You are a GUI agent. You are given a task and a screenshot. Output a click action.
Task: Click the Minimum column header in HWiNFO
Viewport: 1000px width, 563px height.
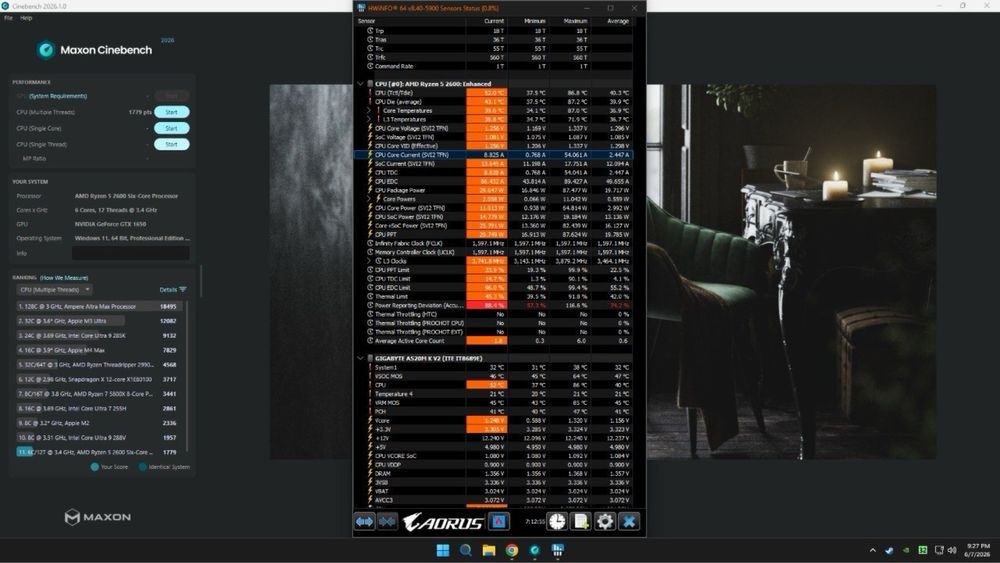[x=535, y=21]
